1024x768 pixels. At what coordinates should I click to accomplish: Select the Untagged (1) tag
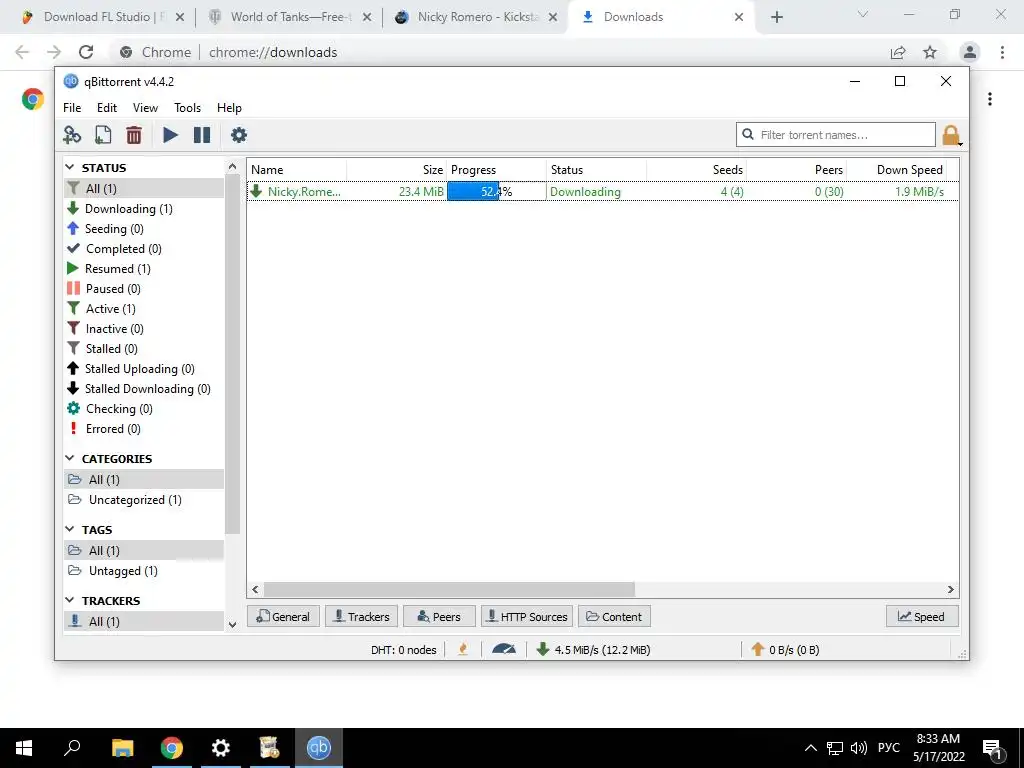pos(144,571)
